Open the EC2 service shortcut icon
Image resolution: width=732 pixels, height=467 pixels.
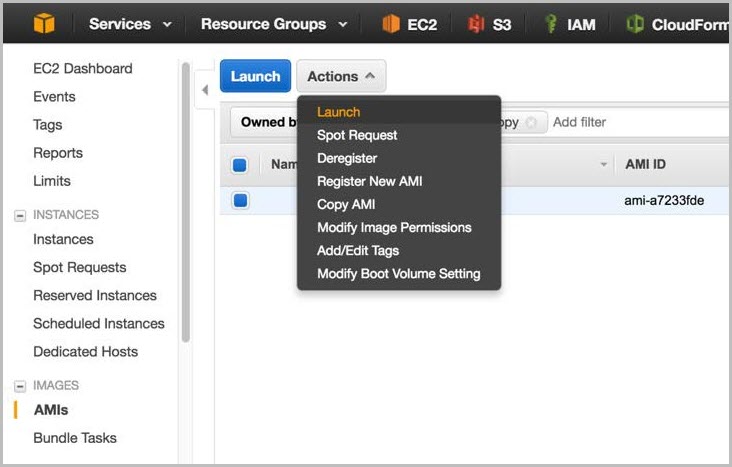click(x=391, y=24)
